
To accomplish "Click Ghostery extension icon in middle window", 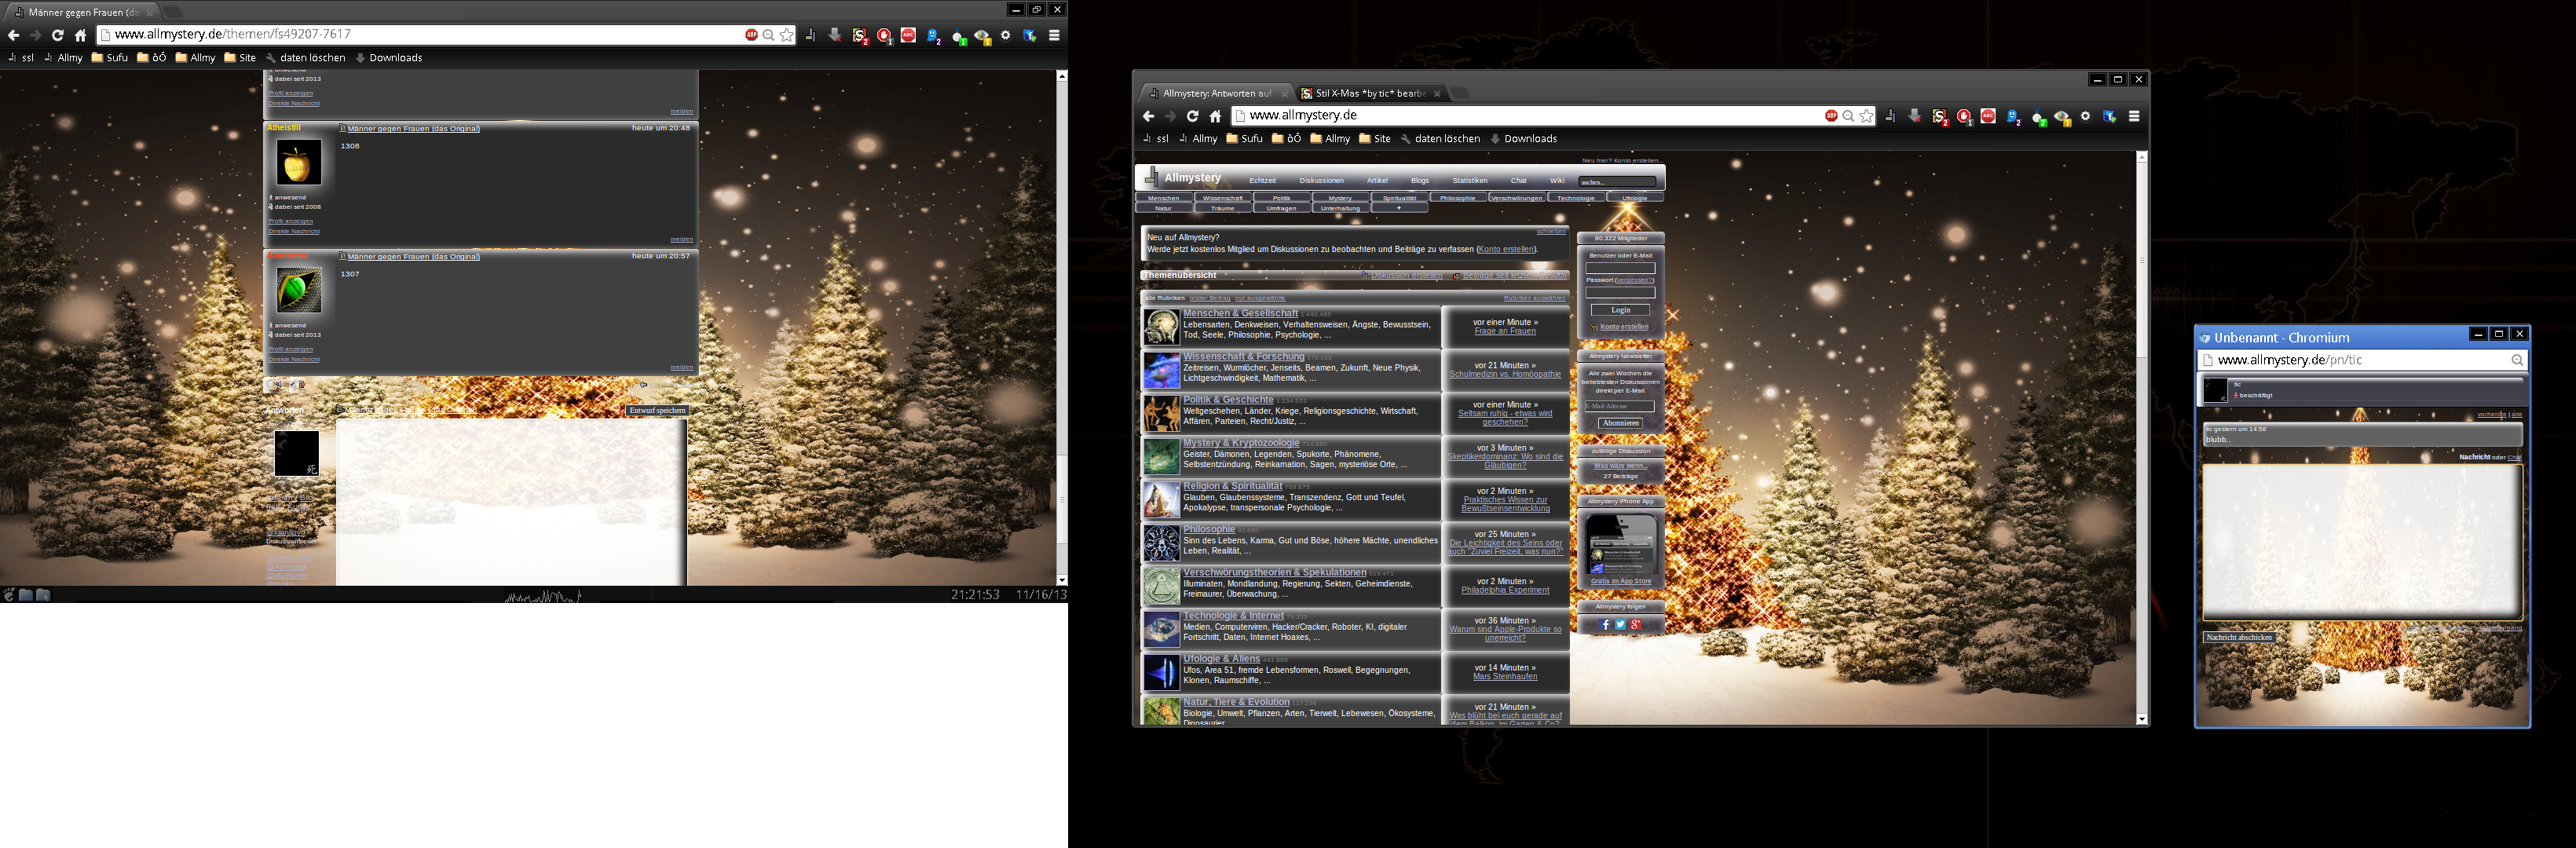I will click(x=2012, y=117).
